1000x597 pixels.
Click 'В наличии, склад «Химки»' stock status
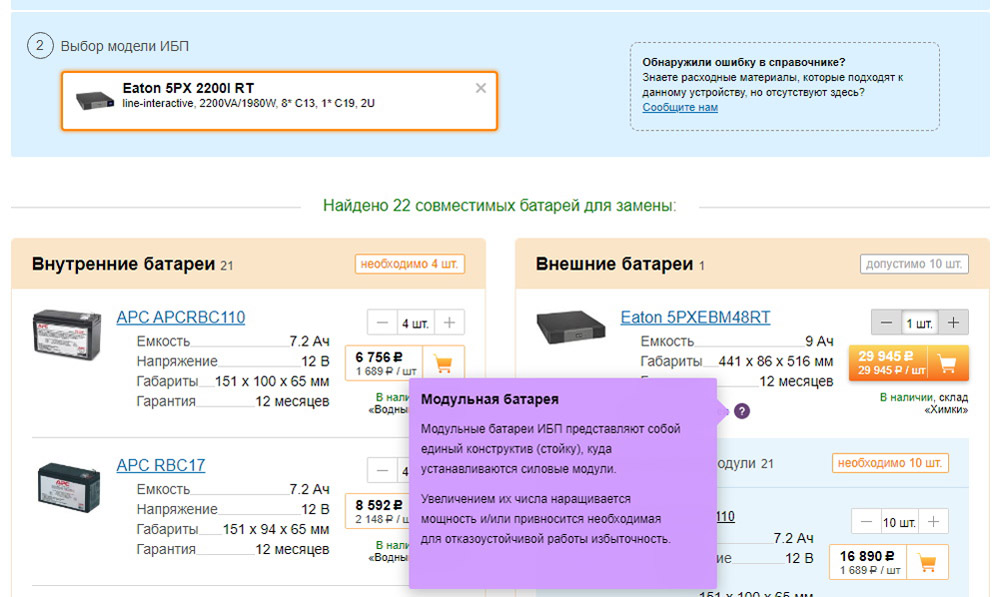point(924,403)
